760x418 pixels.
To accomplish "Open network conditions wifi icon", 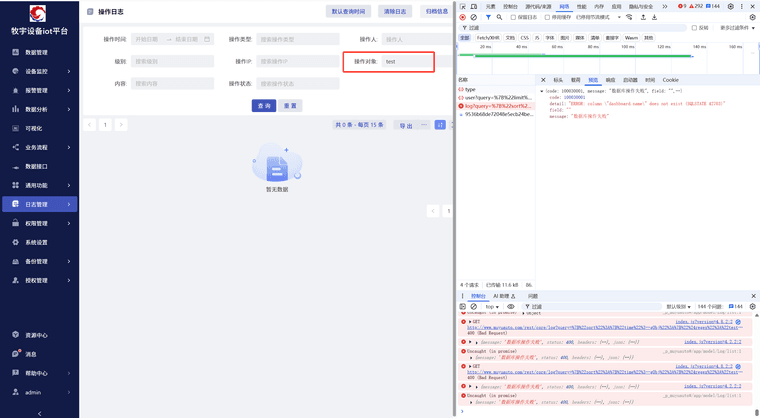I will (x=629, y=17).
